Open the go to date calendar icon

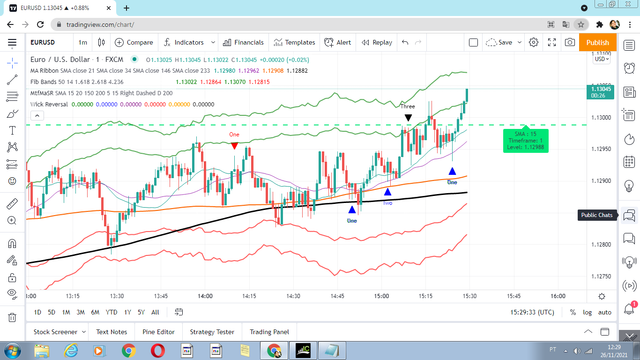click(179, 312)
